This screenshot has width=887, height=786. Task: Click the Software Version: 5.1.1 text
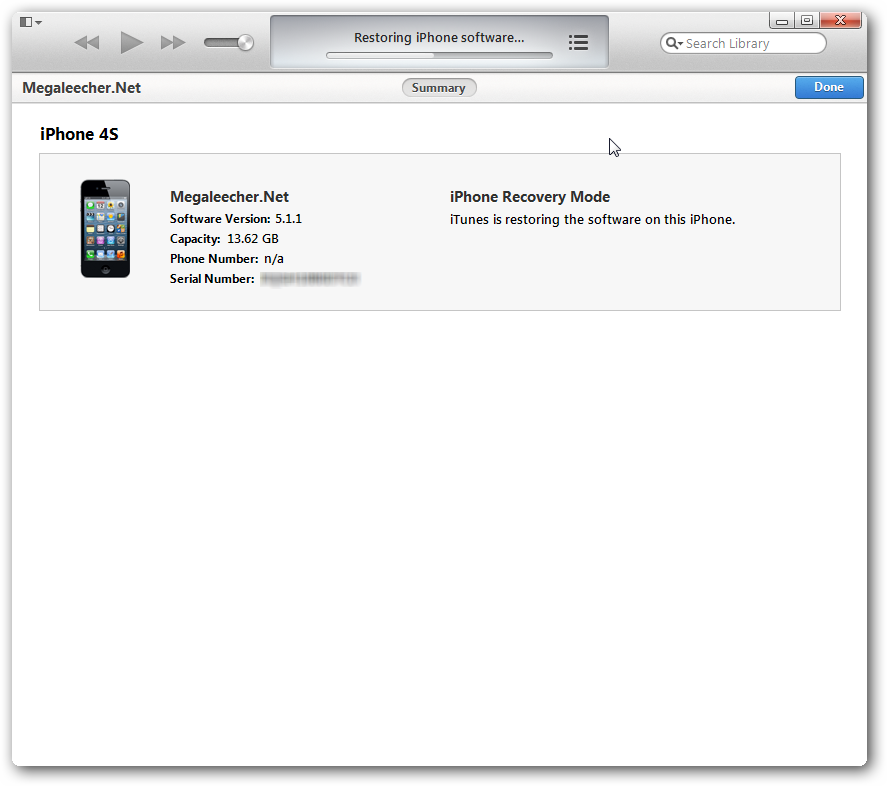[x=236, y=219]
